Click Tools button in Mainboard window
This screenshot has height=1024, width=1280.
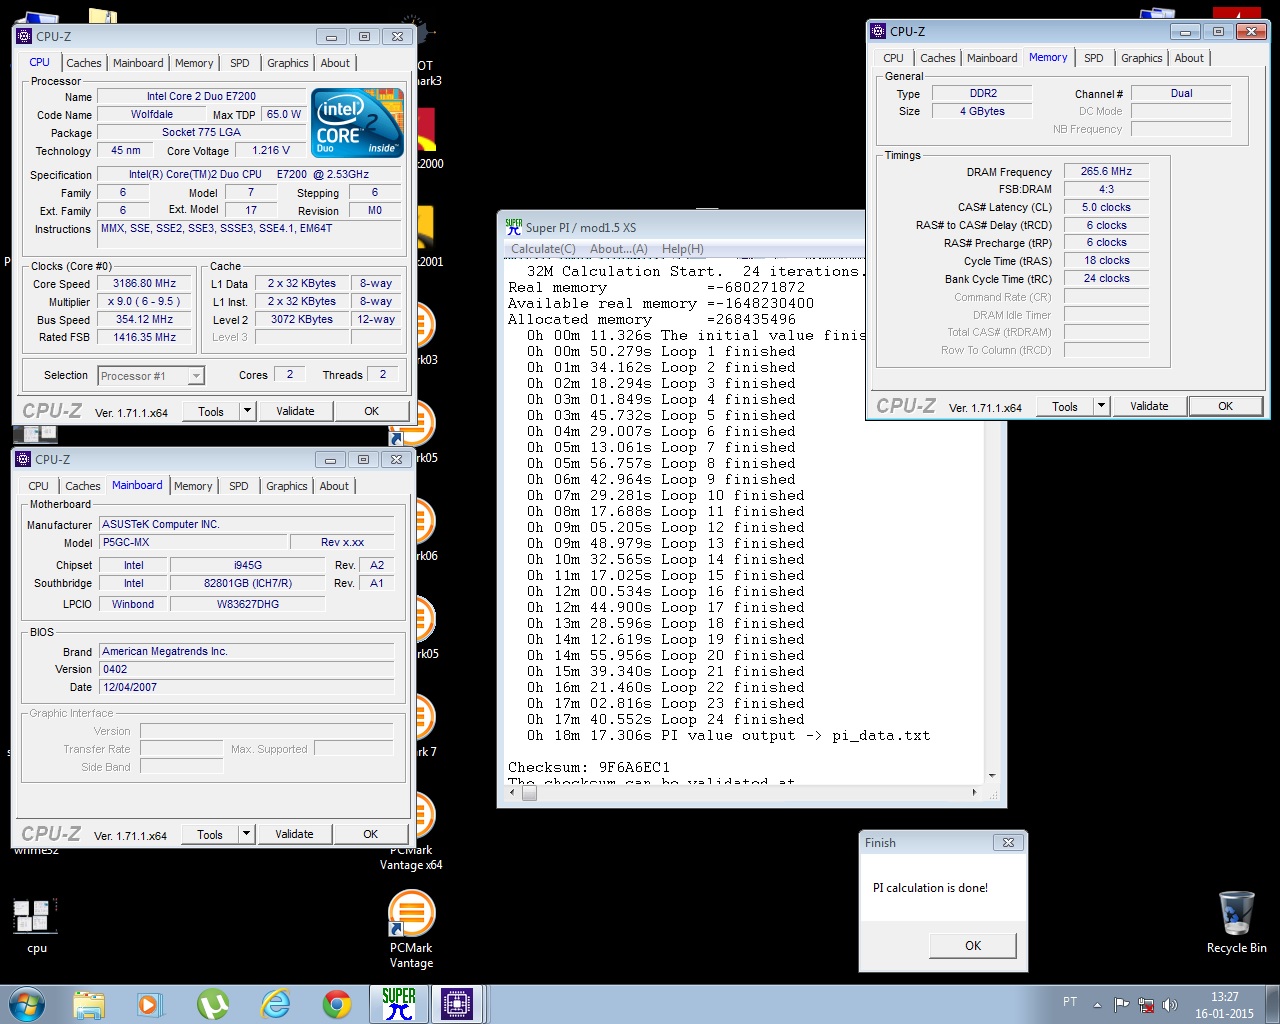(210, 834)
